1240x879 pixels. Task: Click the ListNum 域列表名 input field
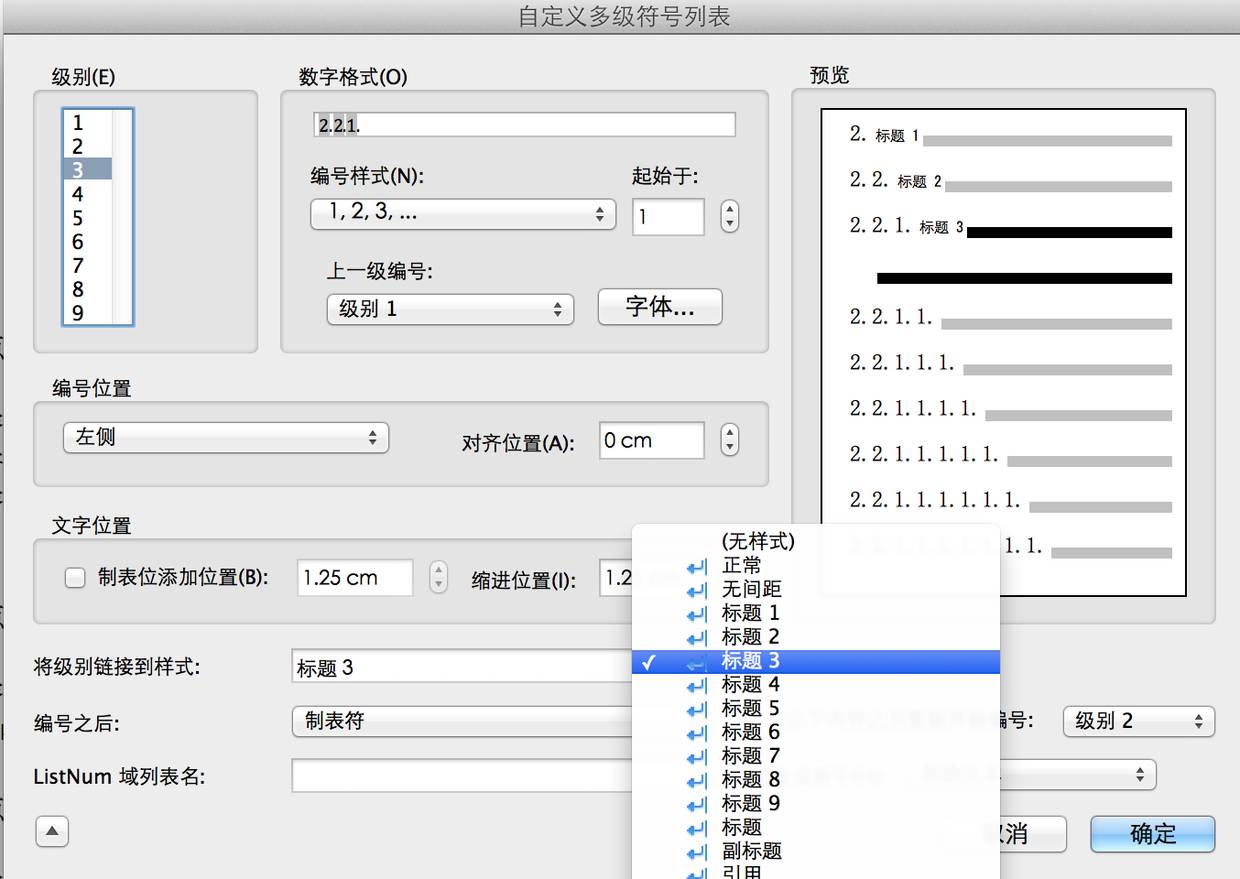460,775
